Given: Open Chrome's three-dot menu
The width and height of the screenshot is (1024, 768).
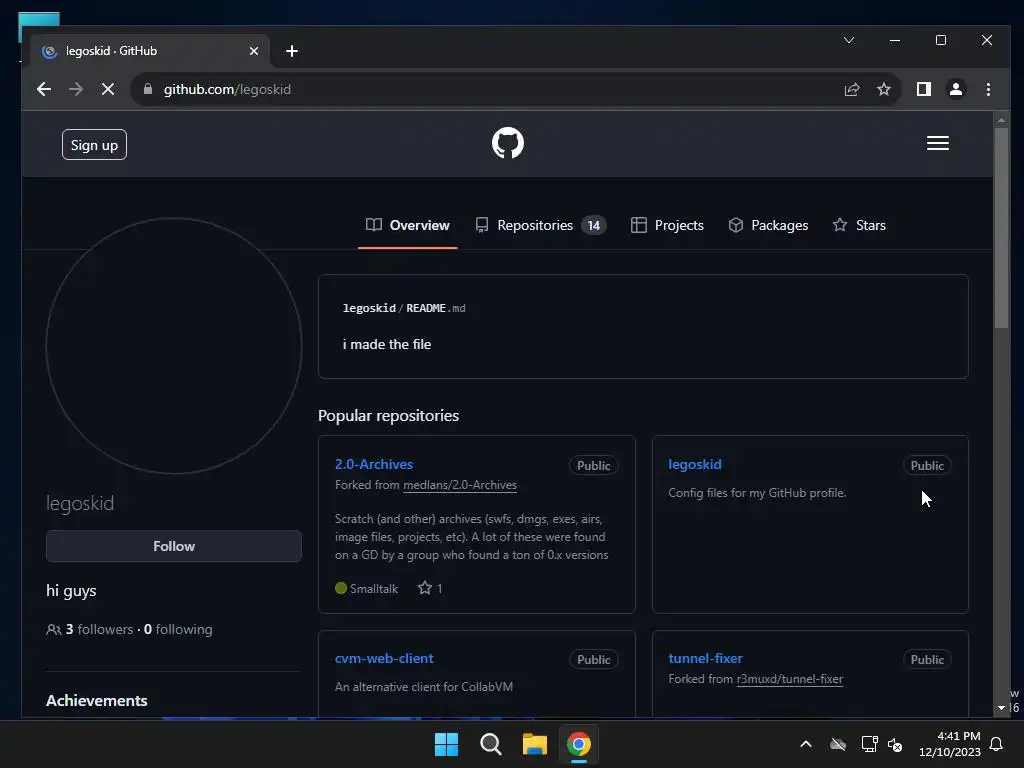Looking at the screenshot, I should click(x=988, y=89).
